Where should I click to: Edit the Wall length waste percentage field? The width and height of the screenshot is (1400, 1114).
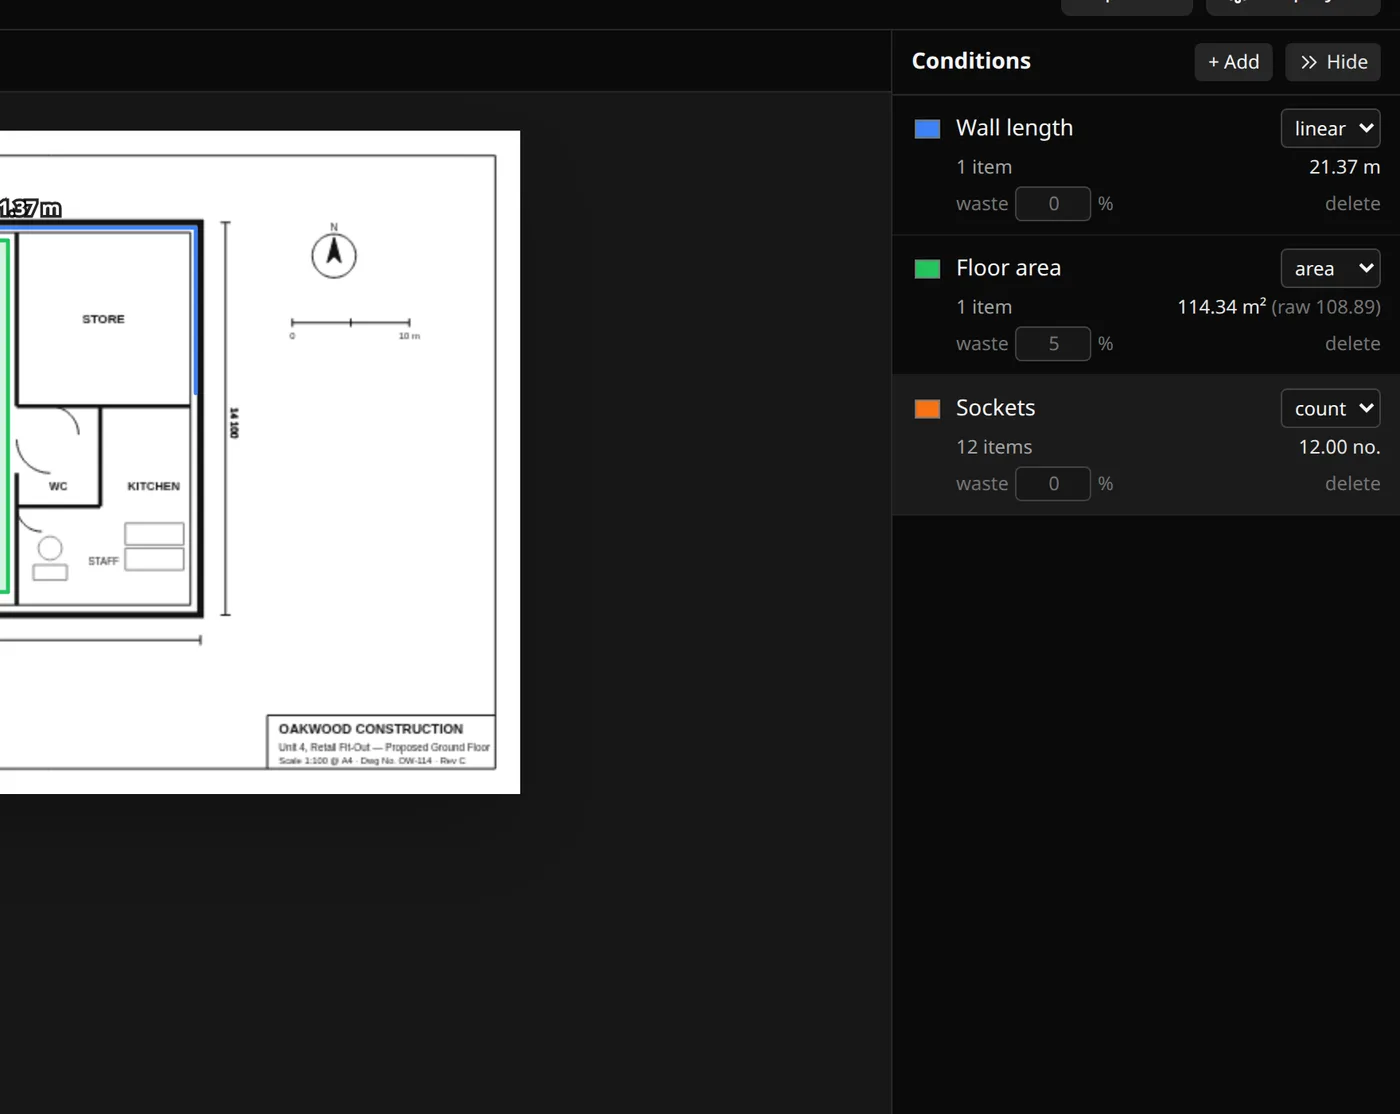pyautogui.click(x=1053, y=204)
